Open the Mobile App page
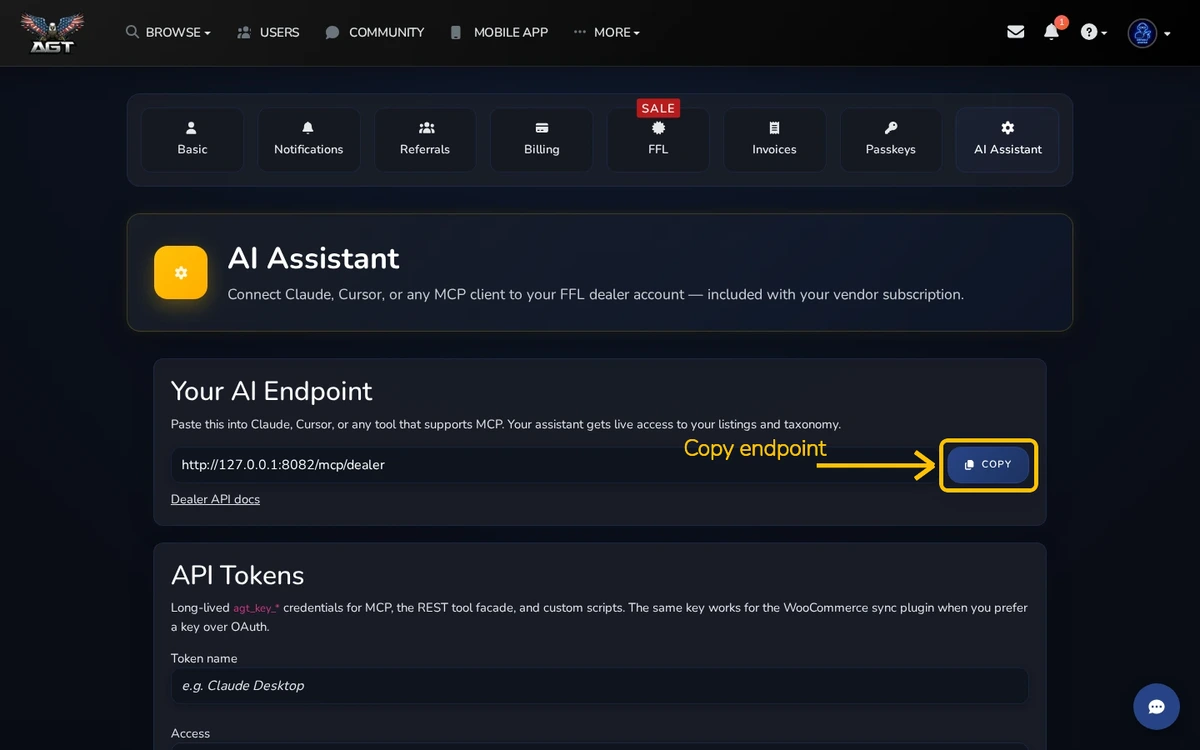The width and height of the screenshot is (1200, 750). pyautogui.click(x=499, y=32)
